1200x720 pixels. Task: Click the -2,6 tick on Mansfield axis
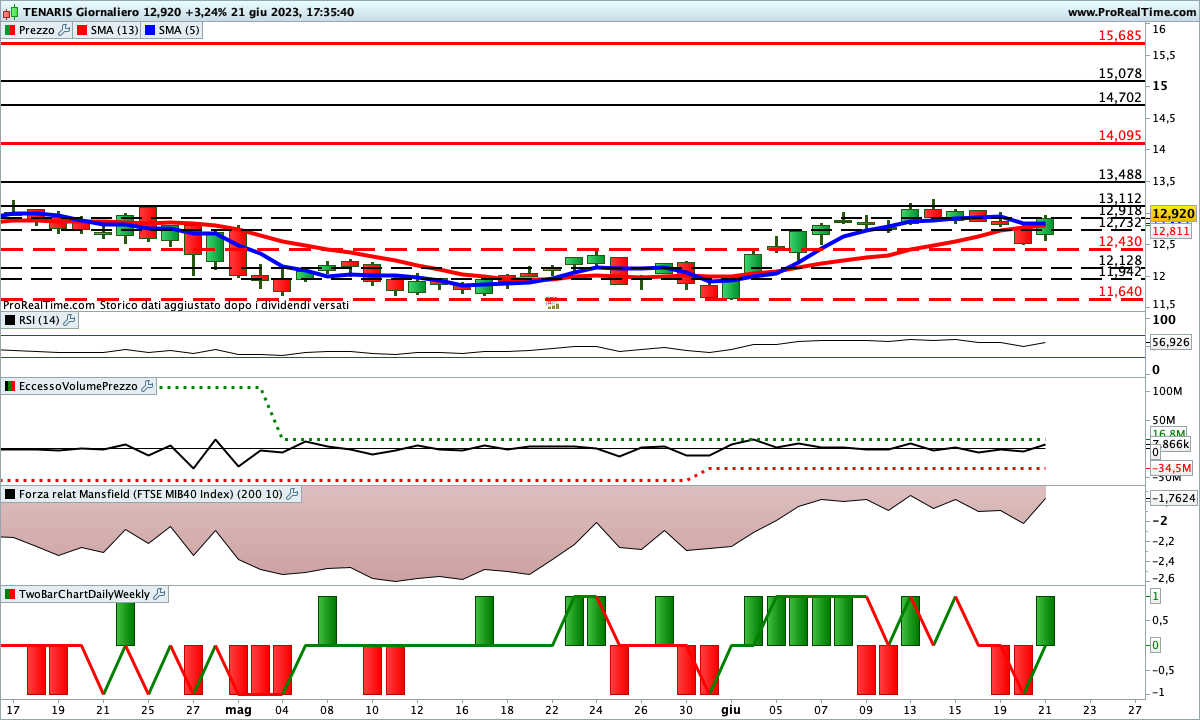click(1161, 578)
